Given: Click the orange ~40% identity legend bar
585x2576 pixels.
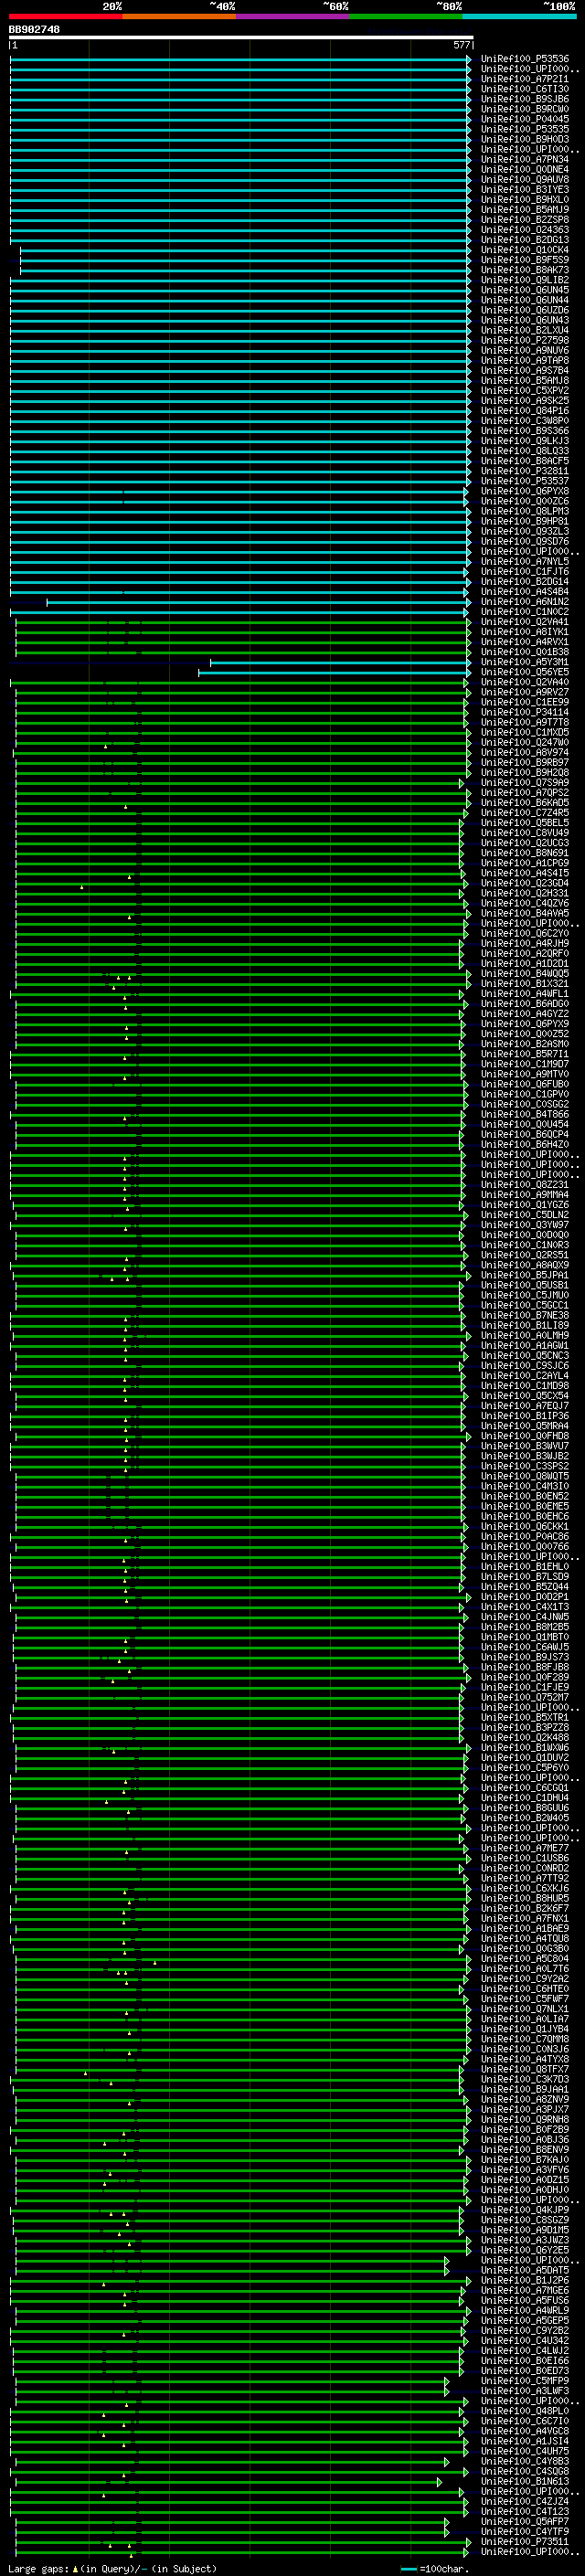Looking at the screenshot, I should [179, 16].
